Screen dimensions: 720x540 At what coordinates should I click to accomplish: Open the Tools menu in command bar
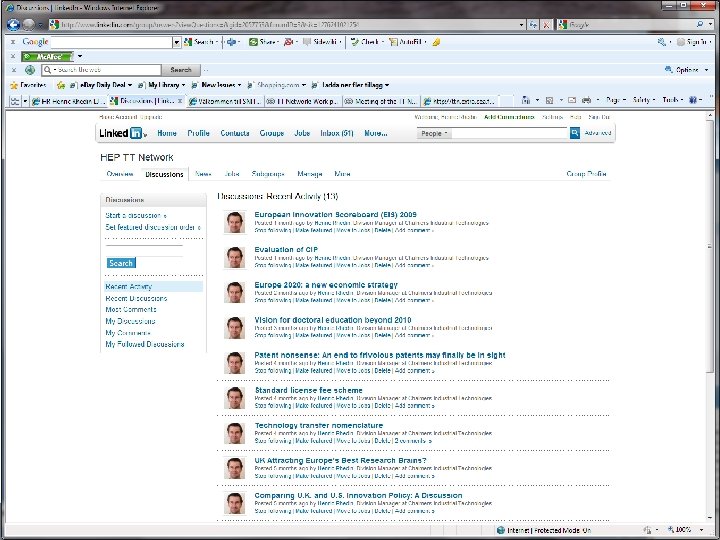(673, 100)
